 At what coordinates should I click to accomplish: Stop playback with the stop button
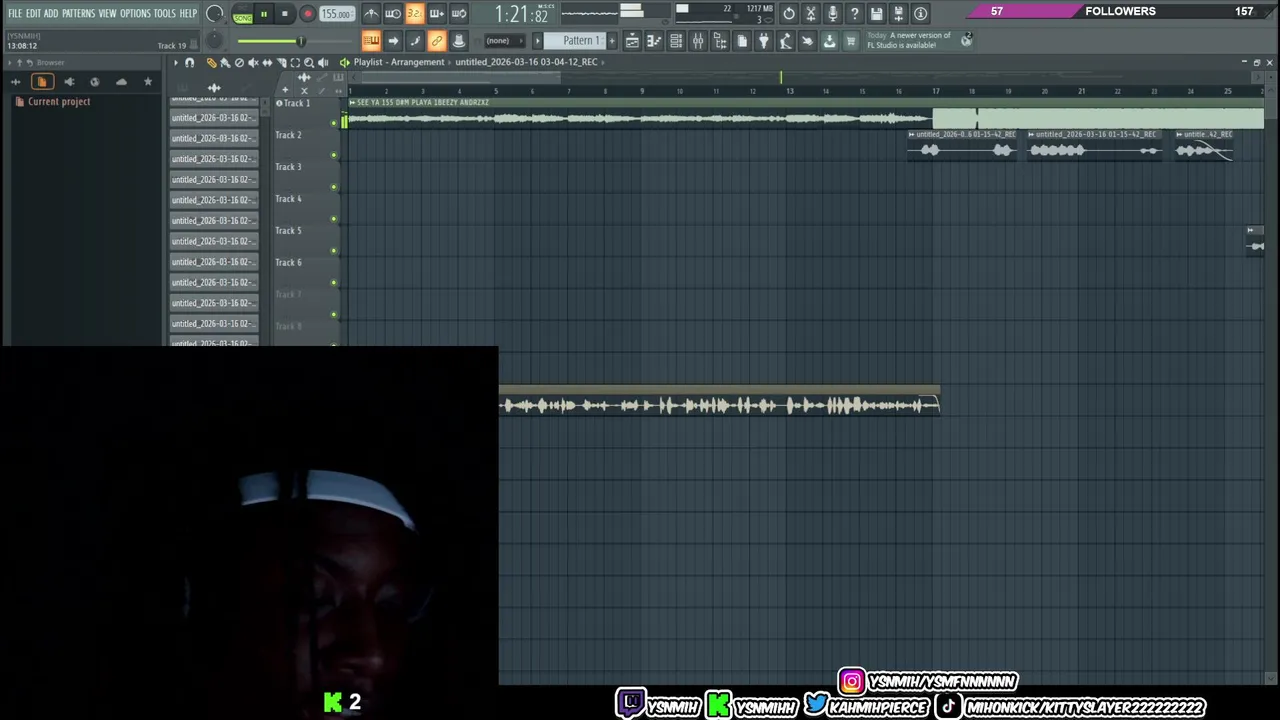click(284, 14)
